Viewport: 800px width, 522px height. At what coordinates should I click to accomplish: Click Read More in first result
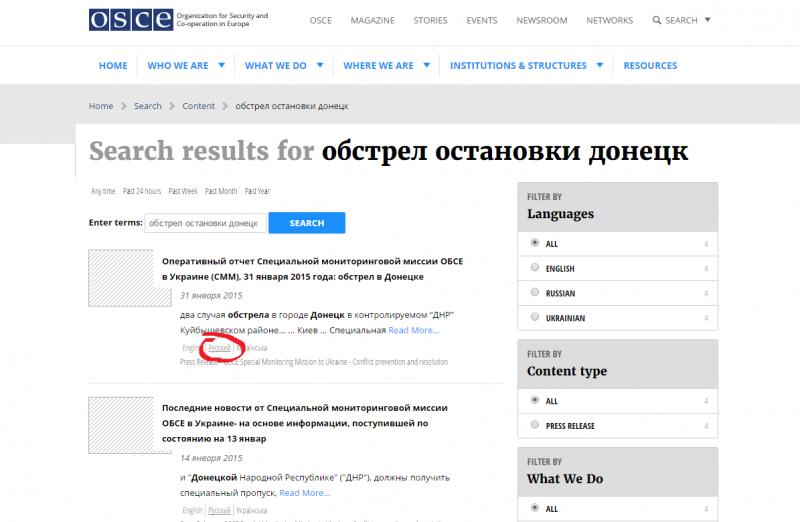pos(414,330)
